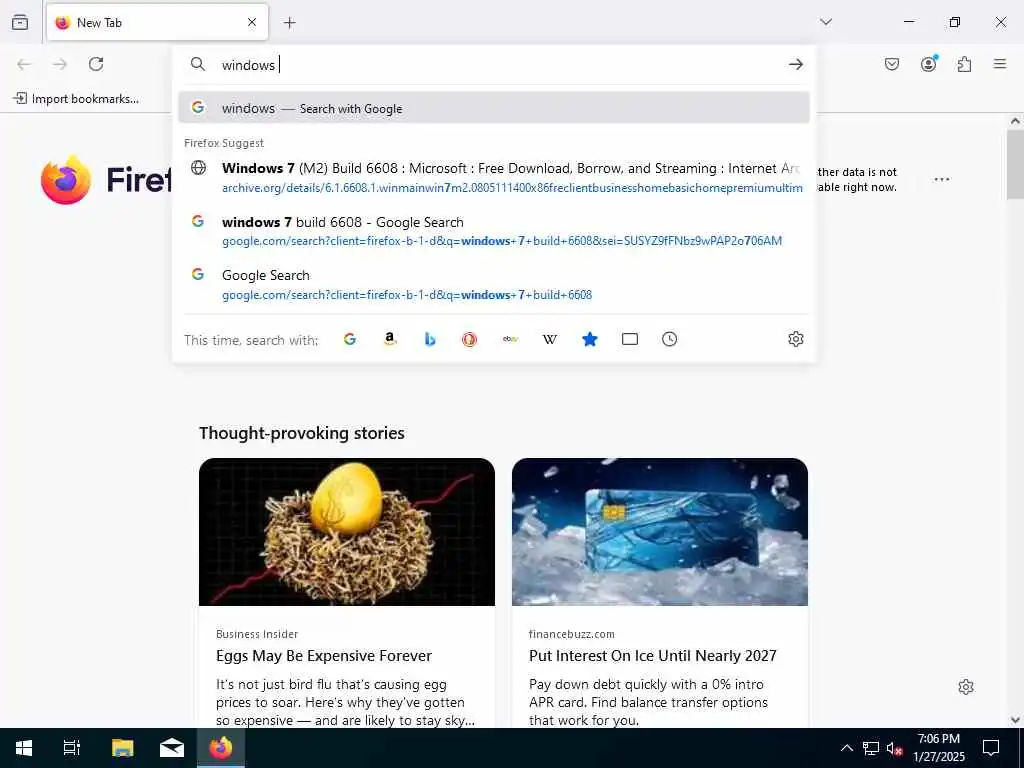The width and height of the screenshot is (1024, 768).
Task: Open the taskbar clock 7:06 PM
Action: pos(938,748)
